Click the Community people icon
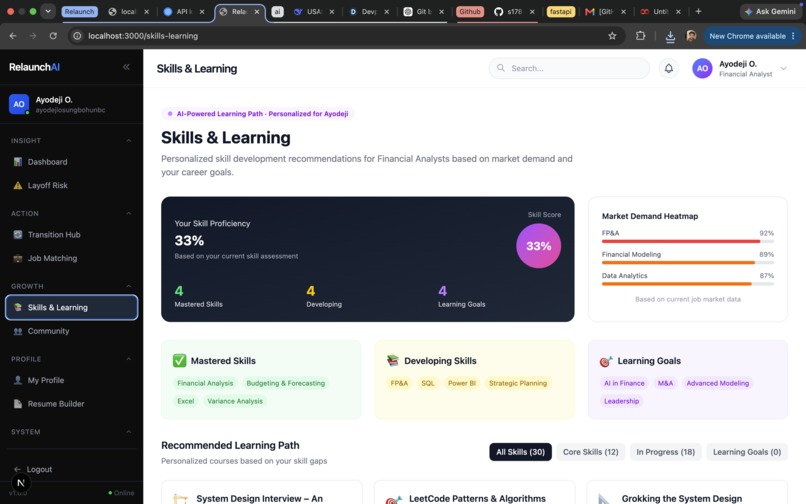The image size is (806, 504). [x=17, y=331]
